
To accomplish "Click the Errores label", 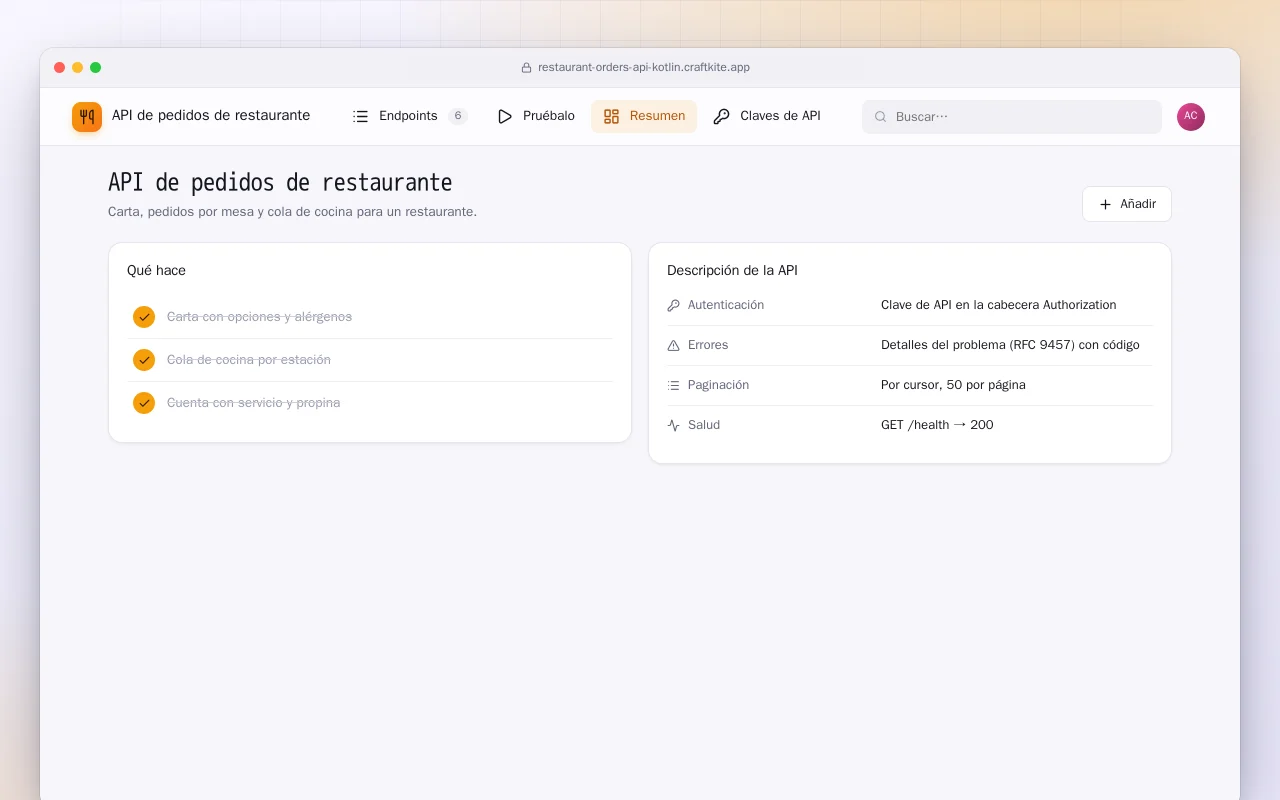I will [x=708, y=345].
